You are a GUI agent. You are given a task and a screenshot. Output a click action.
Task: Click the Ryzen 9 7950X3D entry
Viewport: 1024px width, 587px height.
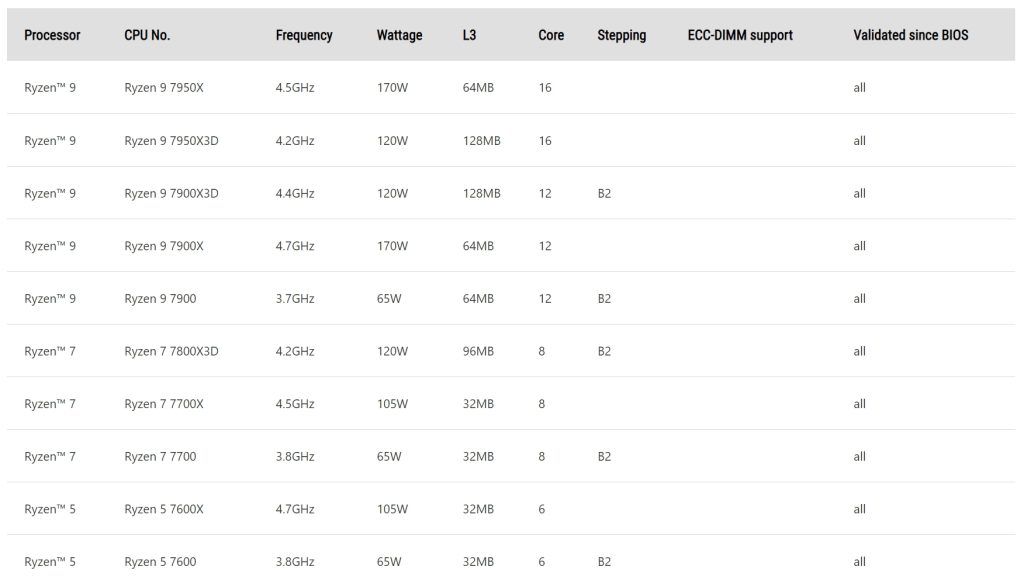pos(171,140)
